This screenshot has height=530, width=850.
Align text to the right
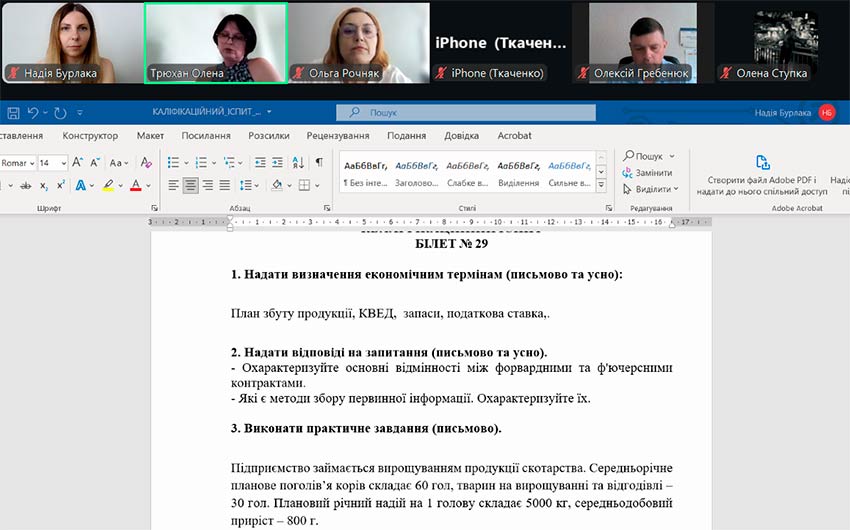208,185
